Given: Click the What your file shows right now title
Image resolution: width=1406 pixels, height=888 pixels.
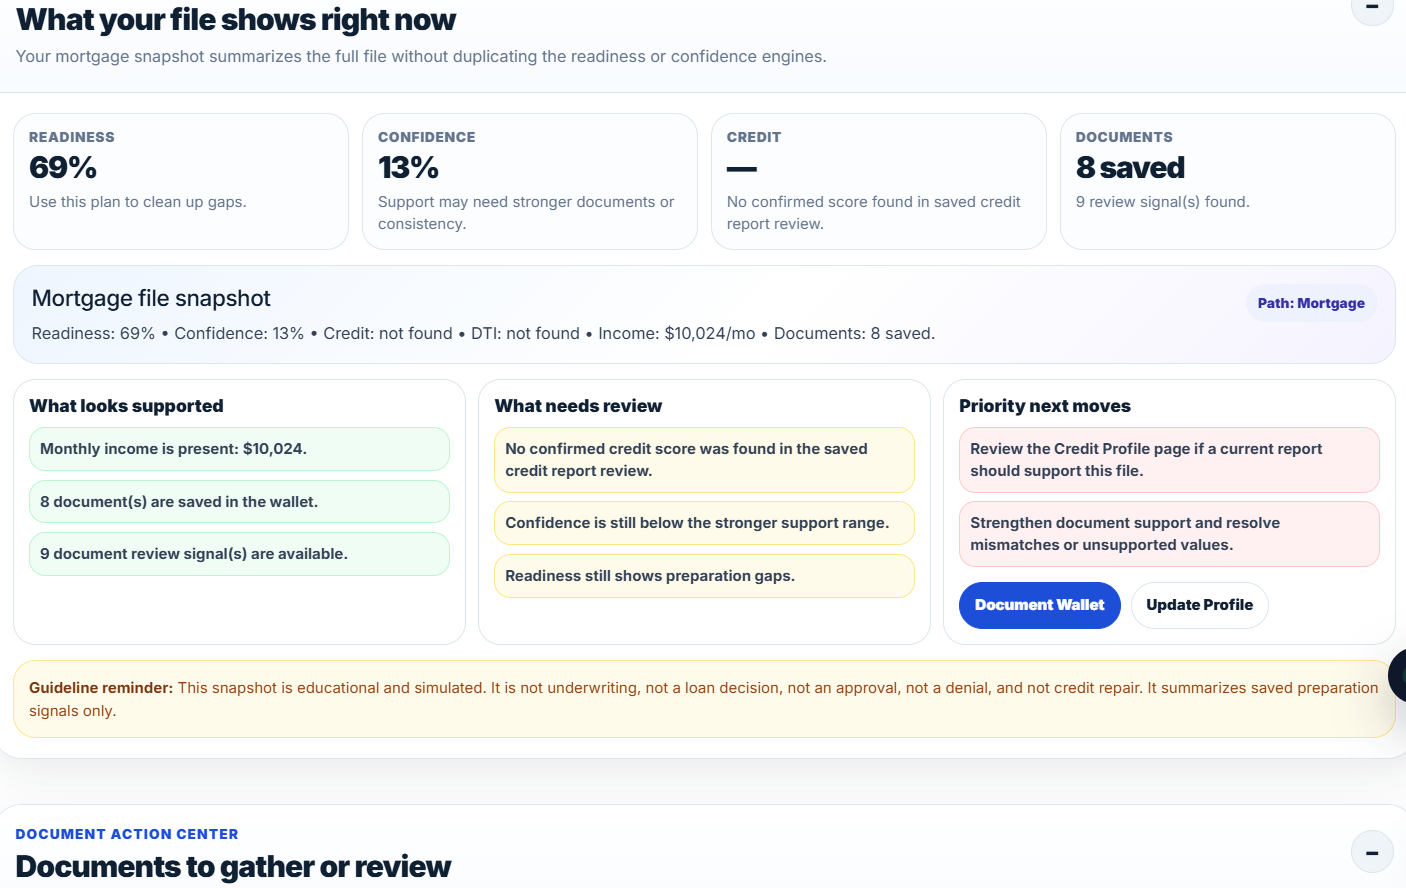Looking at the screenshot, I should tap(236, 19).
